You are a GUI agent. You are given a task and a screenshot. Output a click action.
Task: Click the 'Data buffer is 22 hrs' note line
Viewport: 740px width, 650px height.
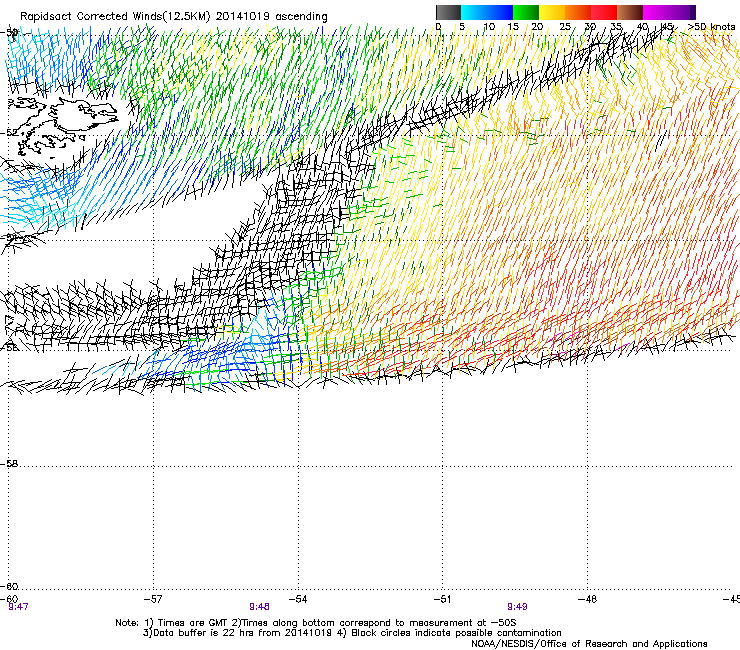(352, 633)
